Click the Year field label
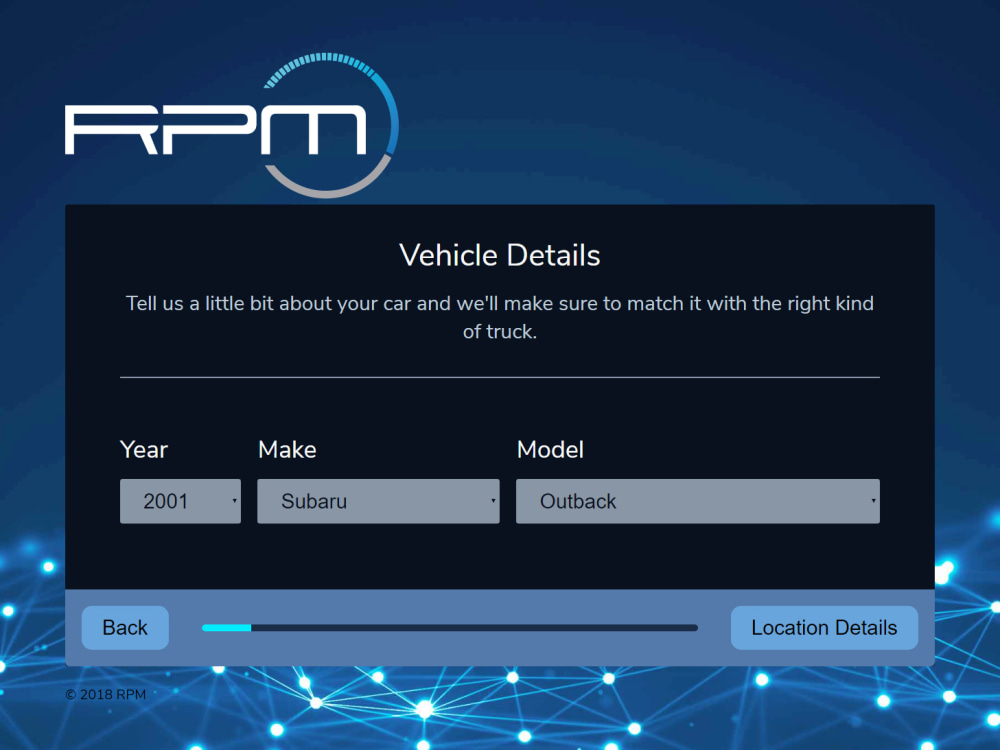Image resolution: width=1000 pixels, height=750 pixels. [144, 450]
